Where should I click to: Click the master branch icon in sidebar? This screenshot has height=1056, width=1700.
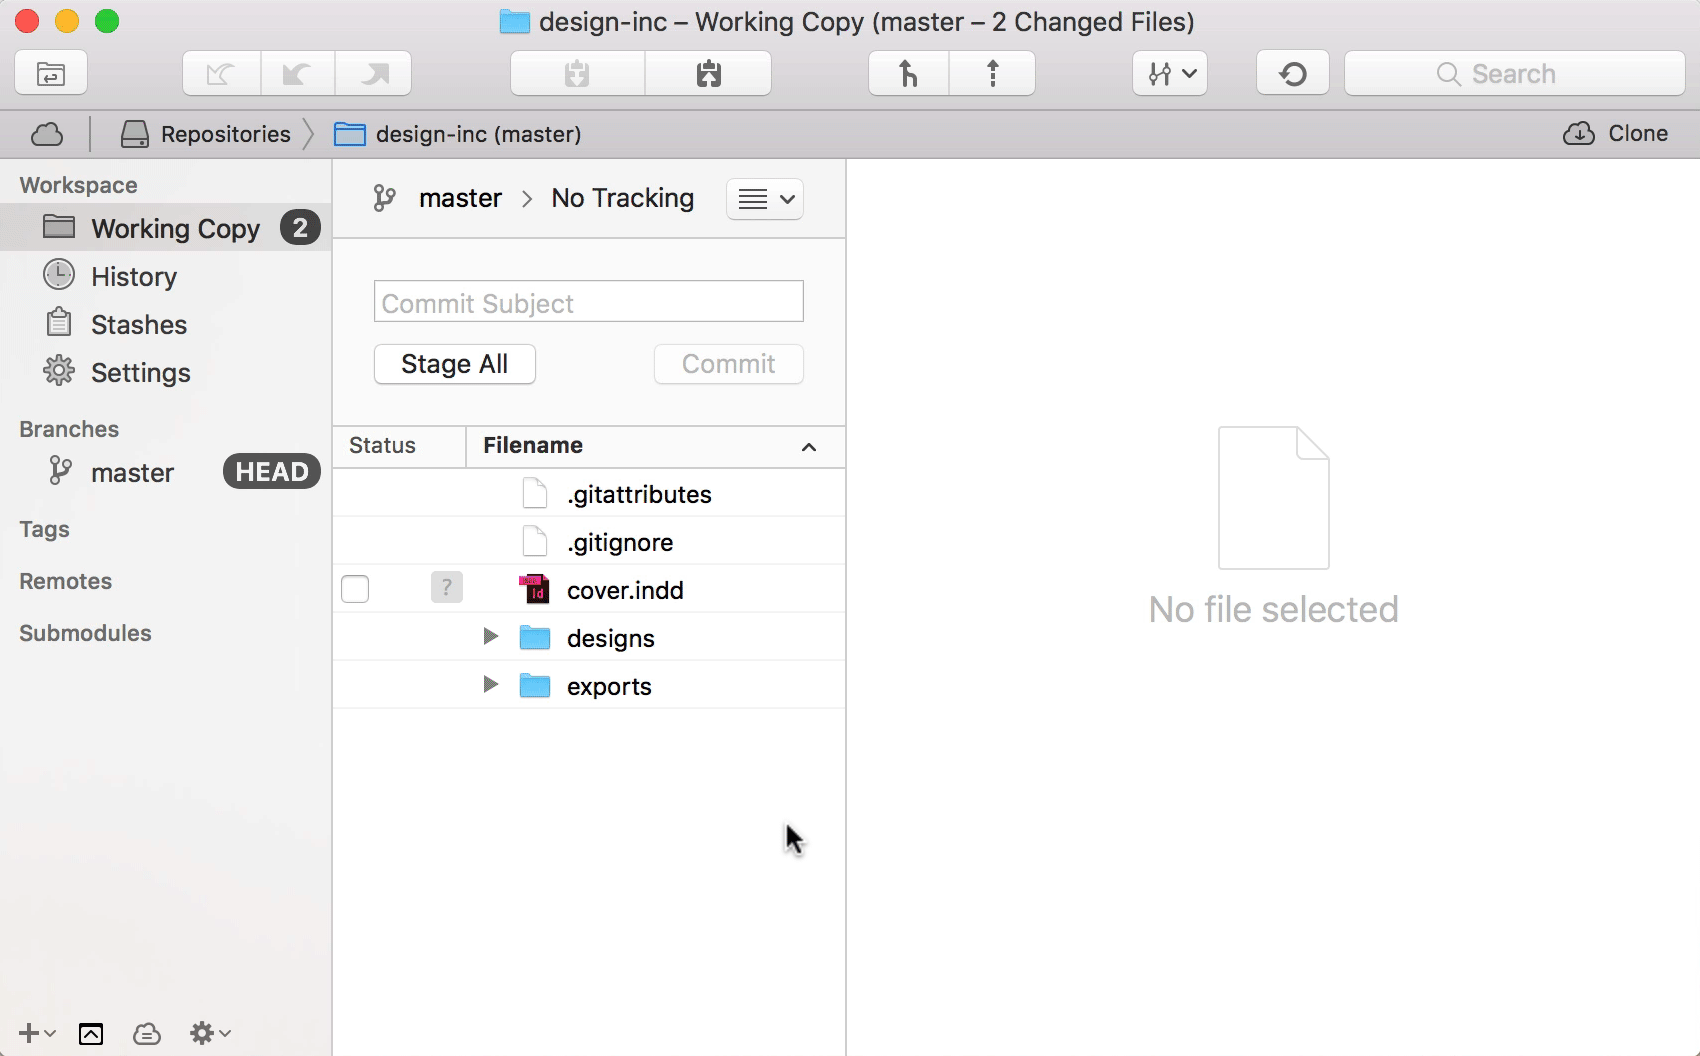[x=60, y=471]
